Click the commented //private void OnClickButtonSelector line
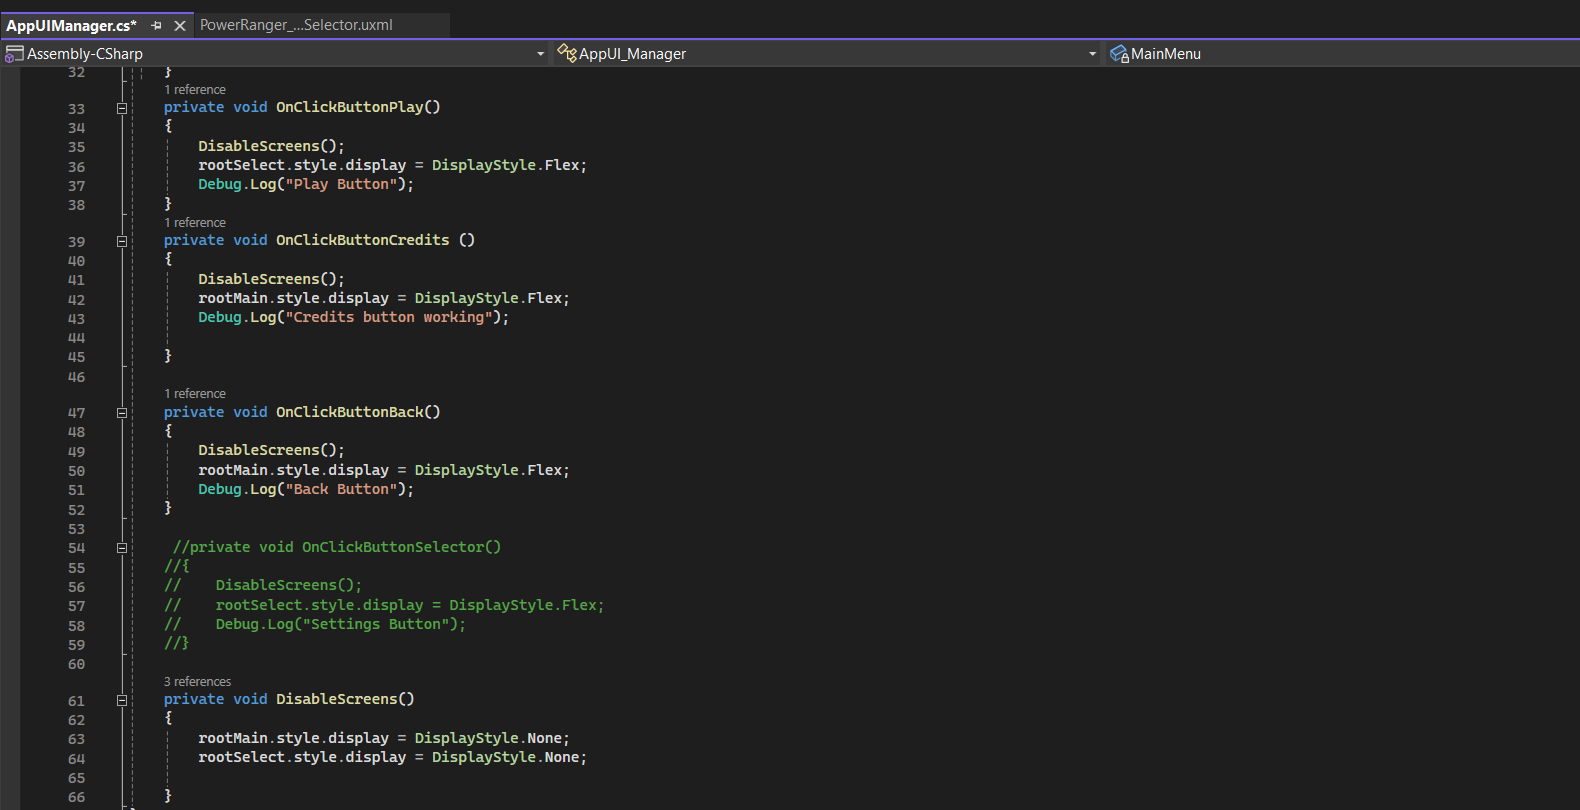1580x810 pixels. click(x=336, y=547)
